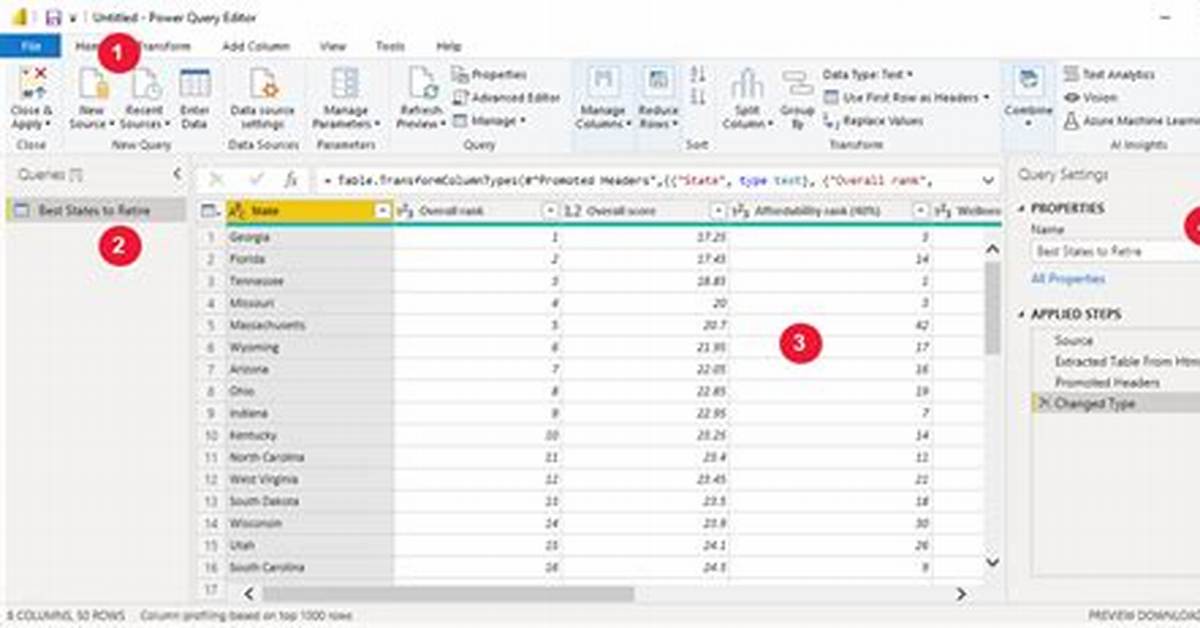1200x628 pixels.
Task: Open Use First Row as Headers dropdown
Action: [907, 98]
